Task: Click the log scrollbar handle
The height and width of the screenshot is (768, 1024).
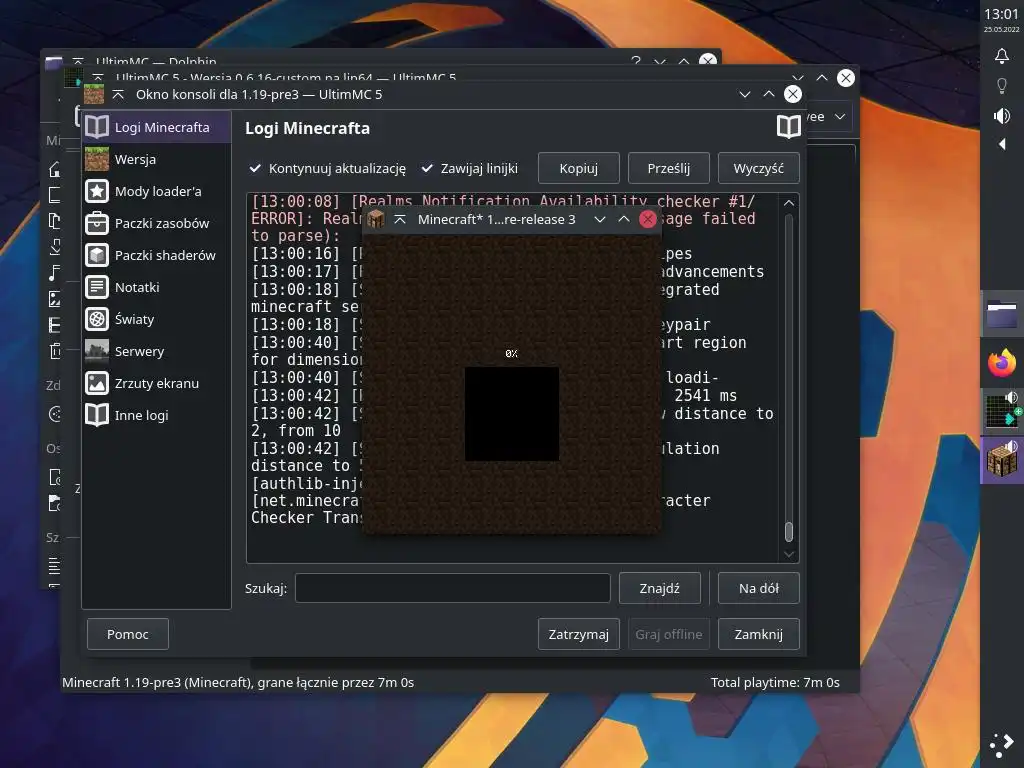Action: (789, 532)
